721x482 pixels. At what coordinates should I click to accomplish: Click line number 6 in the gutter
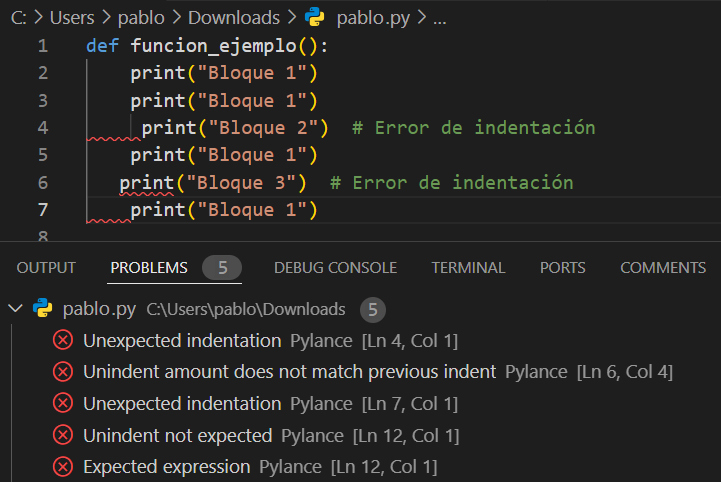click(x=43, y=183)
